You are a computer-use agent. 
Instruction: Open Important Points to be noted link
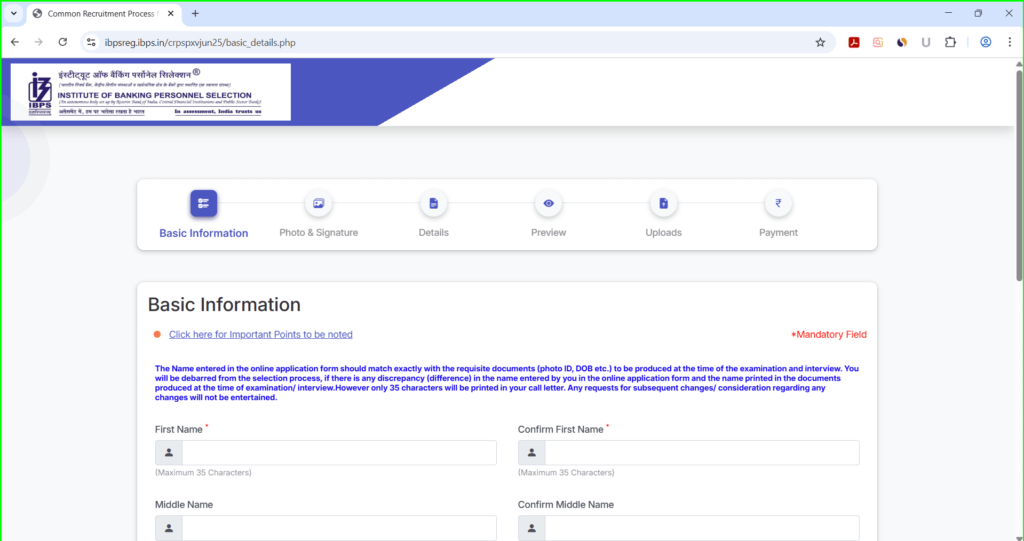pos(261,335)
